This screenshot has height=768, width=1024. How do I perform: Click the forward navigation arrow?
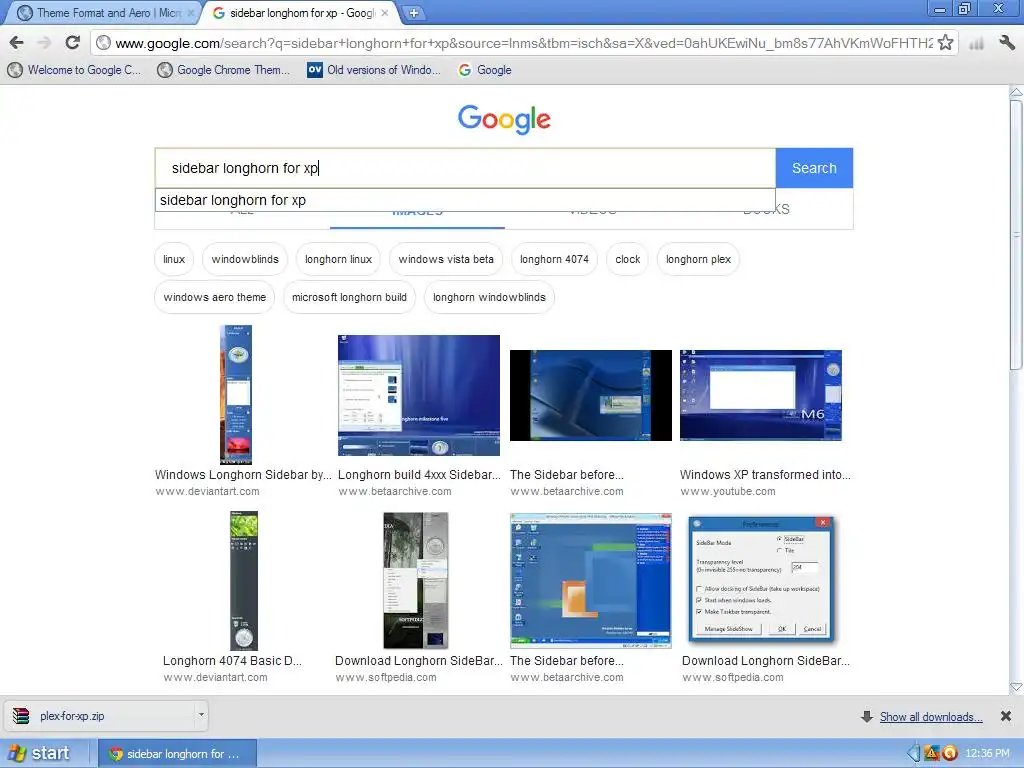(44, 43)
